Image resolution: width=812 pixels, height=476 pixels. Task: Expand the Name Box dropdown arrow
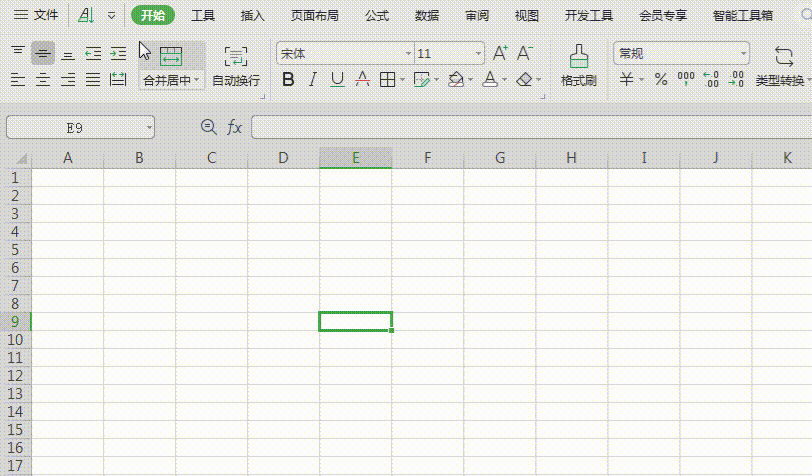pos(149,127)
